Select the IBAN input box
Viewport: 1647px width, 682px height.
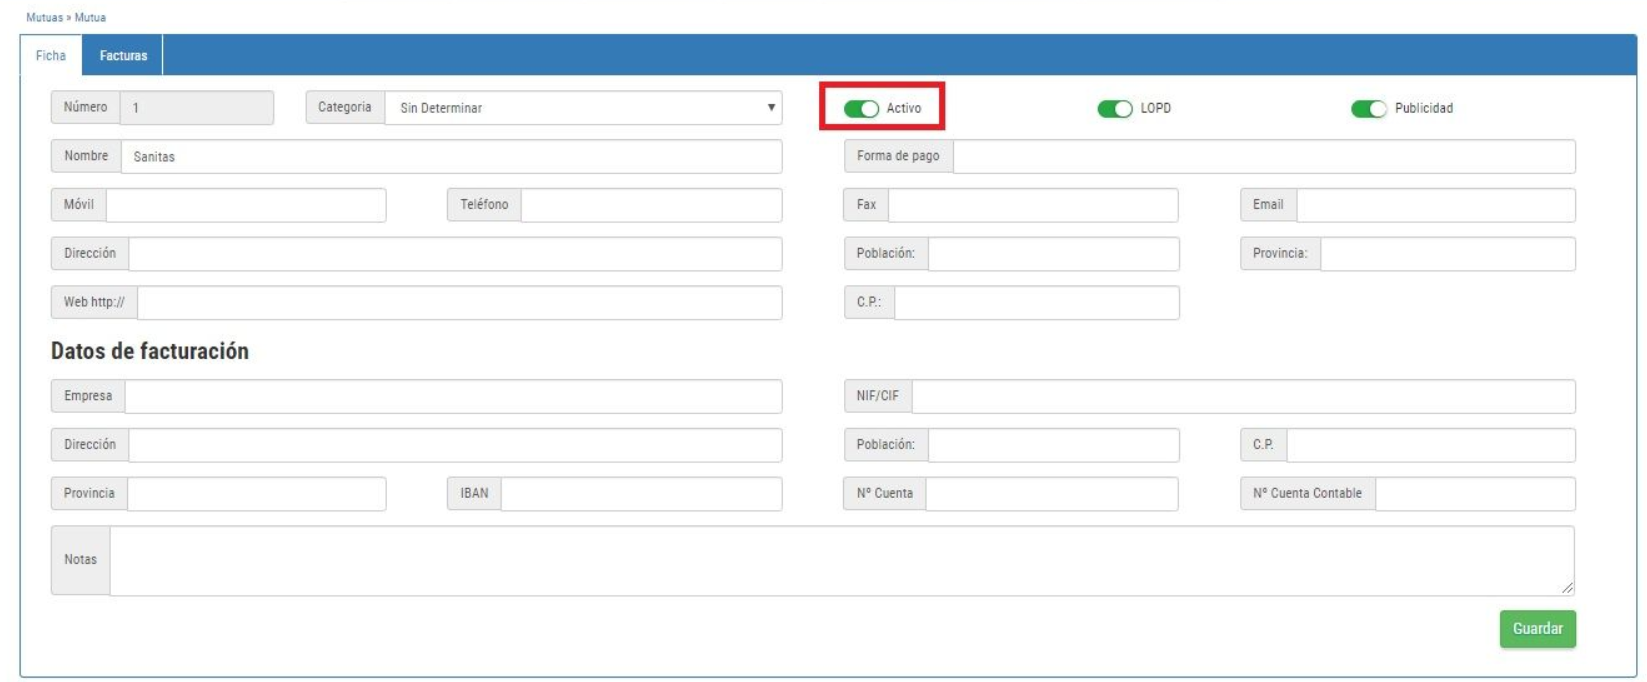click(641, 494)
